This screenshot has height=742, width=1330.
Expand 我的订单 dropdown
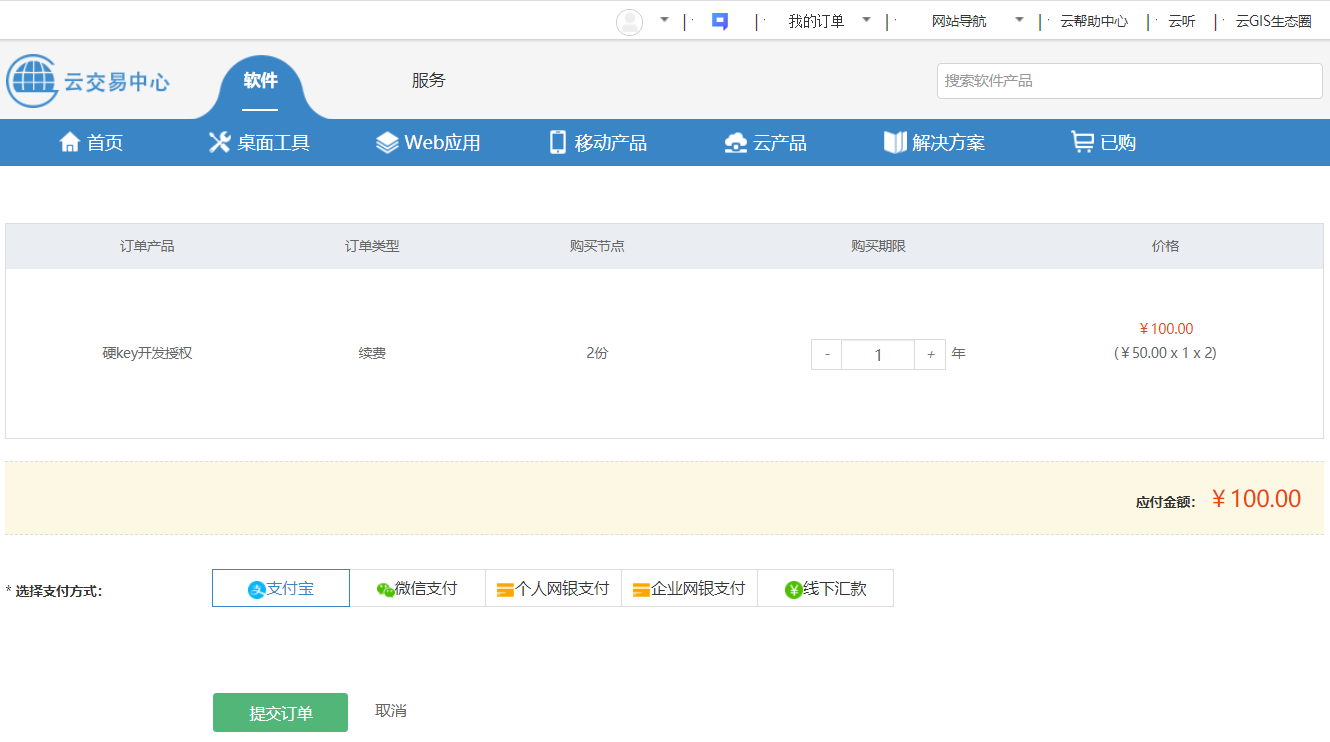866,20
